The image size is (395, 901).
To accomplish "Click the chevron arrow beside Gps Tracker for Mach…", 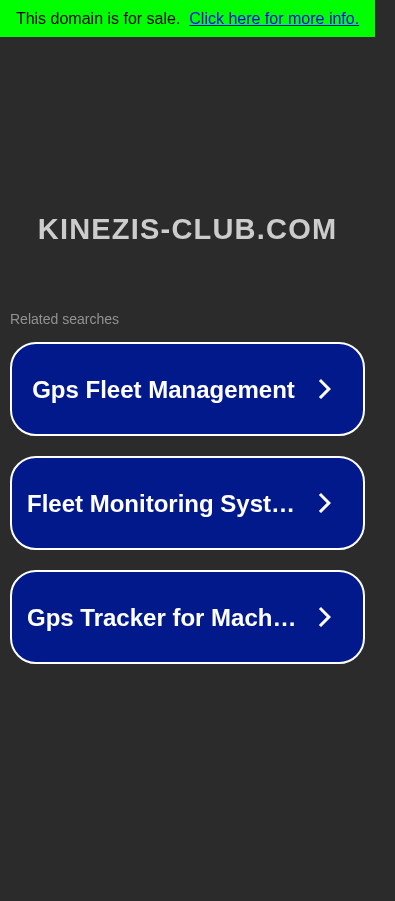I will (x=325, y=617).
